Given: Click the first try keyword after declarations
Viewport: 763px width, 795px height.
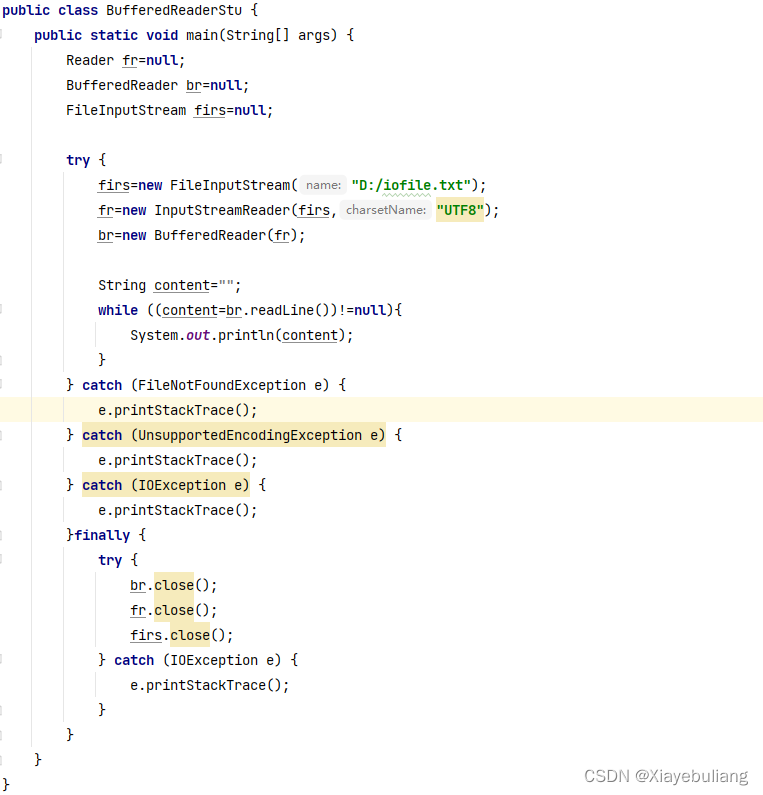Looking at the screenshot, I should click(x=78, y=160).
